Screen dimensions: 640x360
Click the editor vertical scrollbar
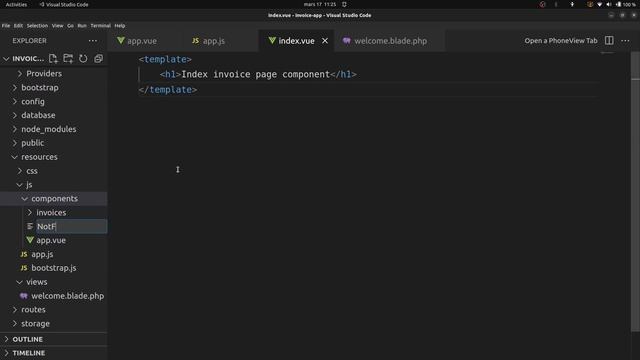click(635, 192)
